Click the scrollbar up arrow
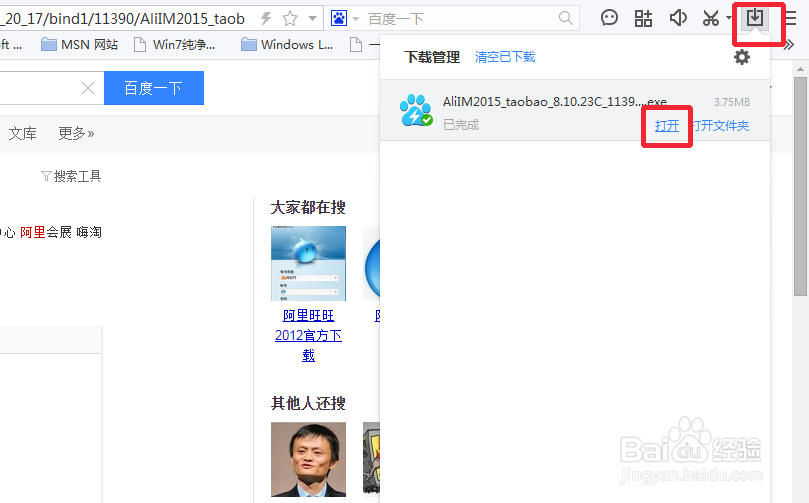Screen dimensions: 809x503 click(800, 69)
